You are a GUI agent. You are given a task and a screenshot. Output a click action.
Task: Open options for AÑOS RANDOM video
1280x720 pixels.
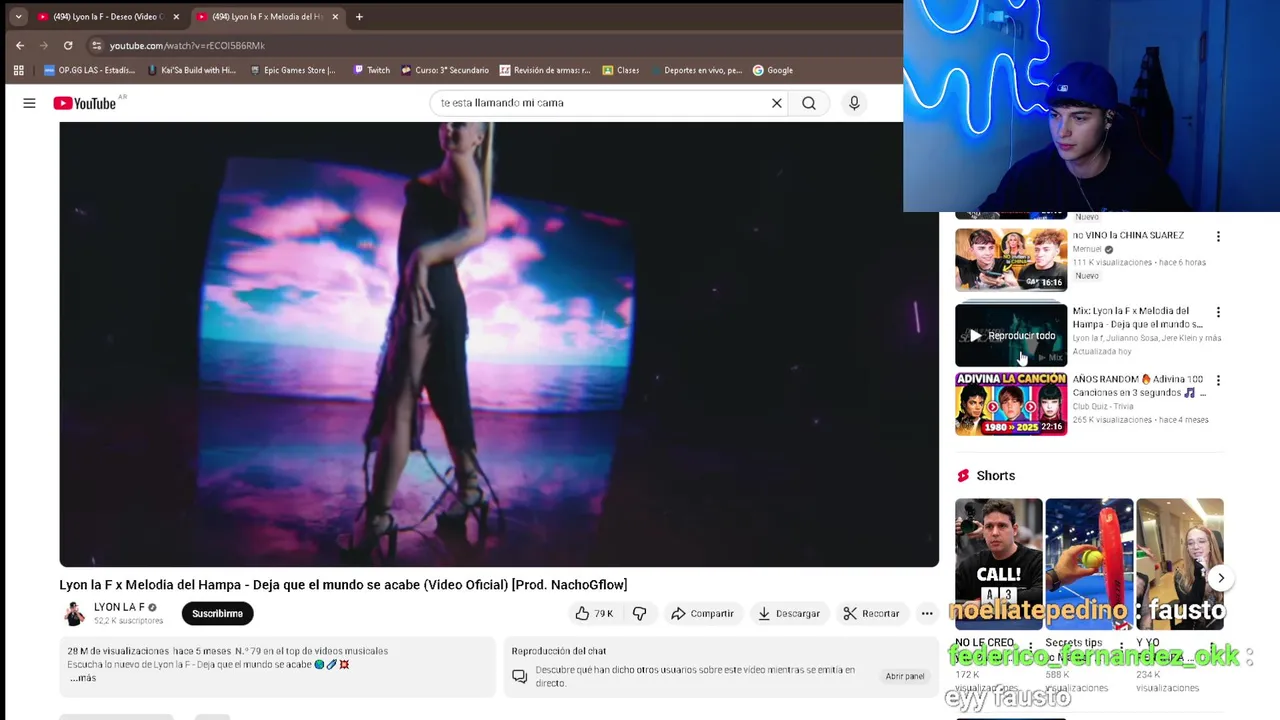tap(1218, 380)
